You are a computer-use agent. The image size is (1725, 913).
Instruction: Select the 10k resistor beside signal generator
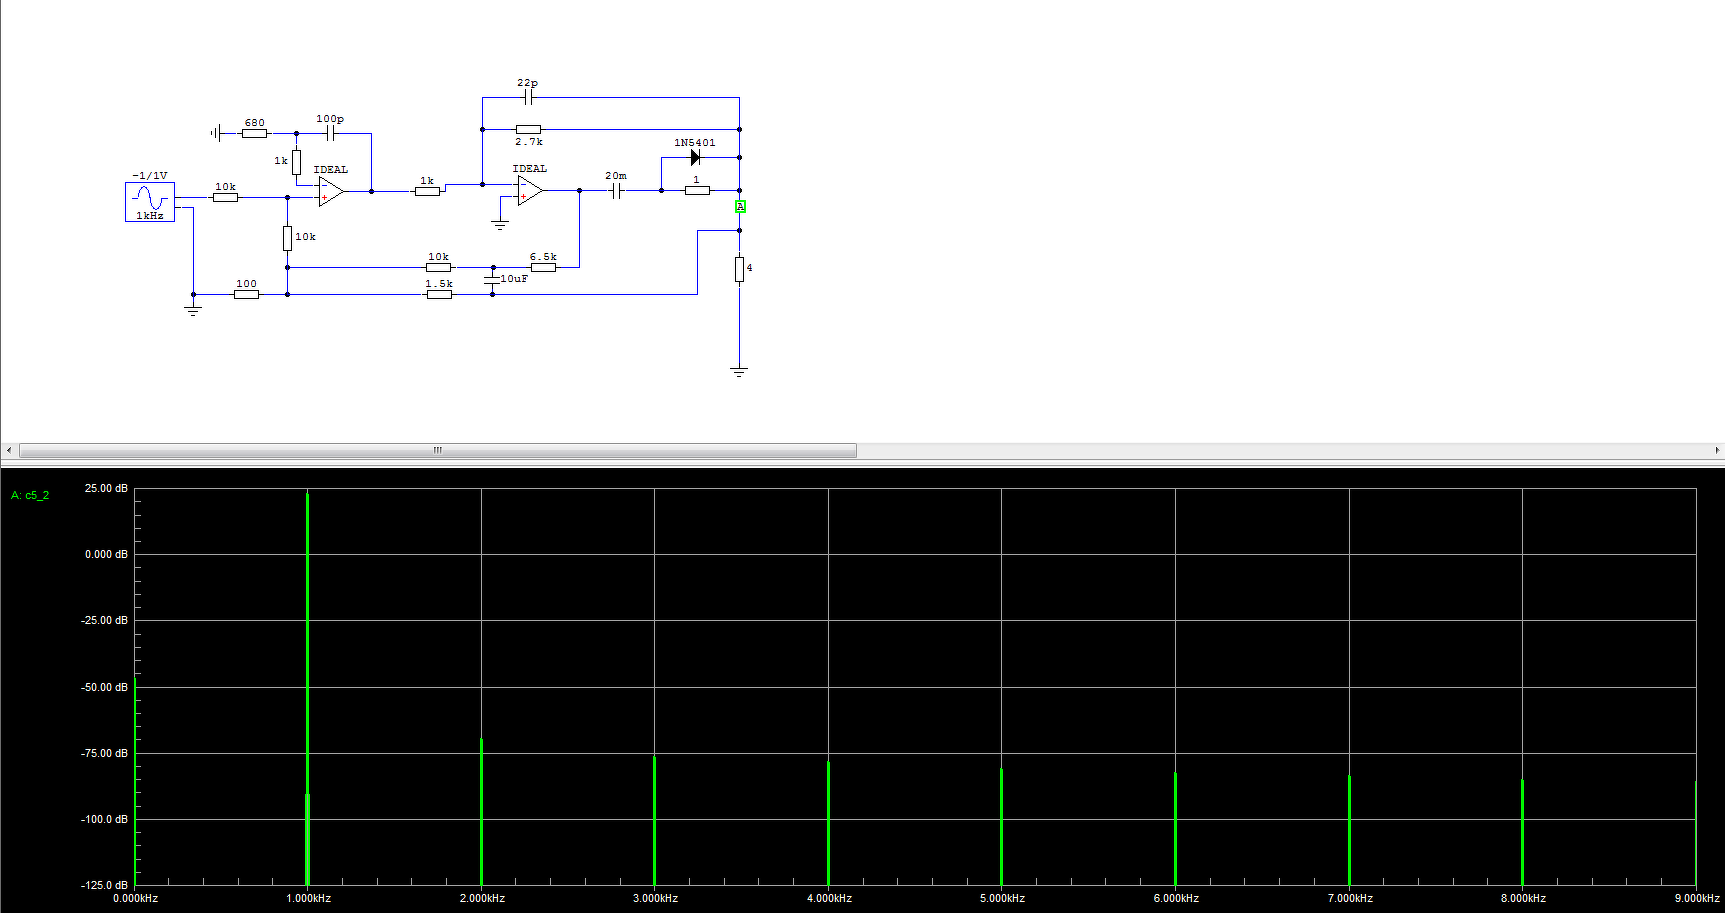[x=225, y=197]
